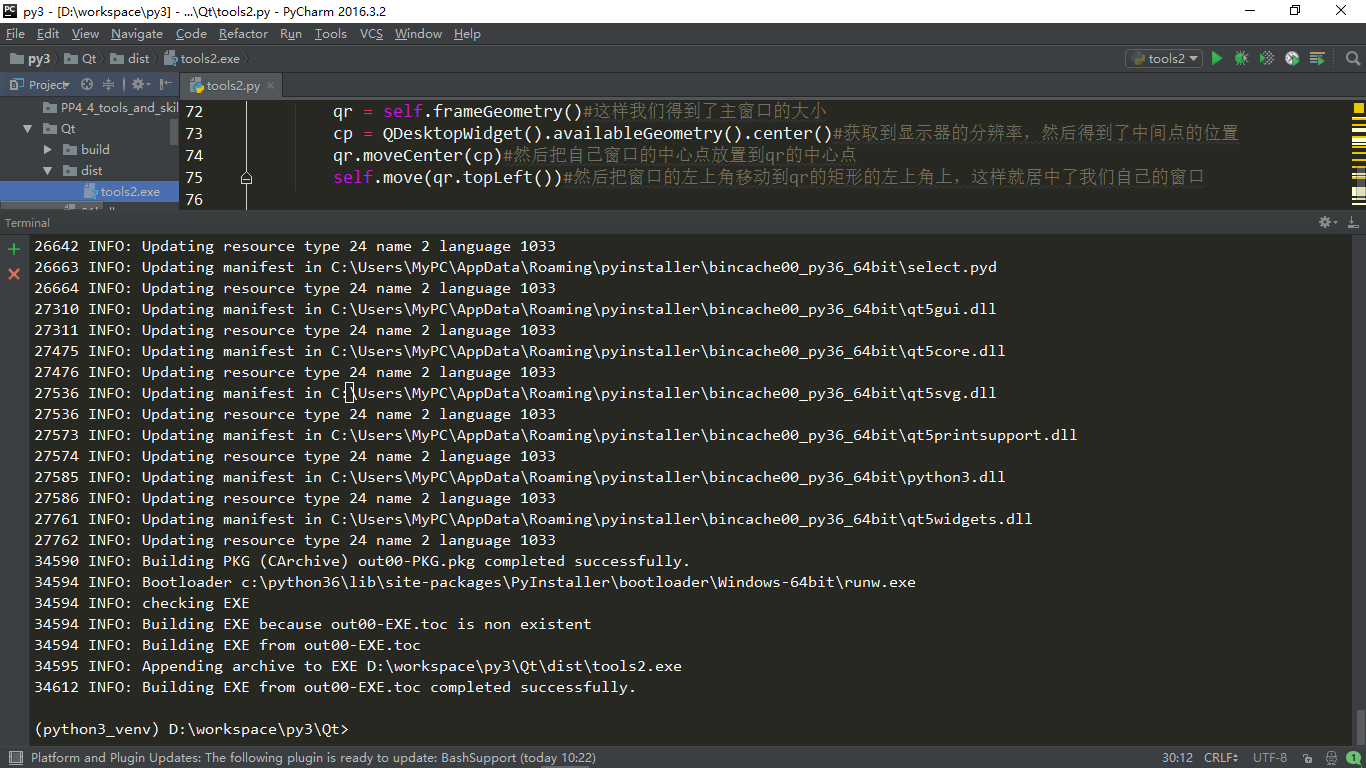This screenshot has height=768, width=1366.
Task: Open the Tools menu
Action: [x=331, y=34]
